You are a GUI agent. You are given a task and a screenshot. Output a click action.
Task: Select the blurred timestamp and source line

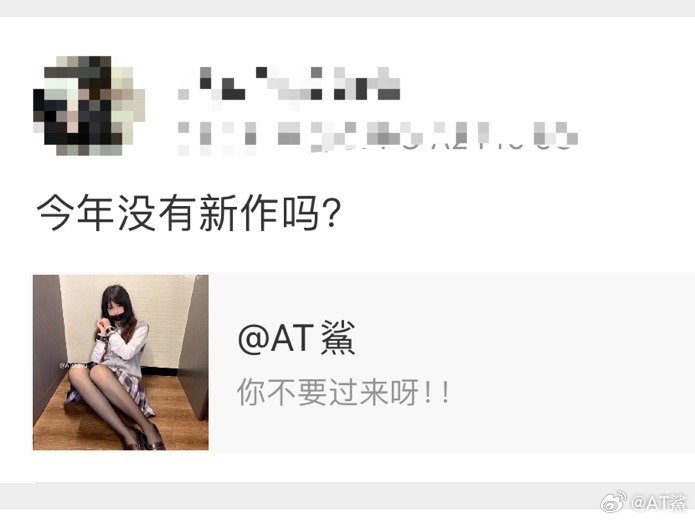coord(378,136)
